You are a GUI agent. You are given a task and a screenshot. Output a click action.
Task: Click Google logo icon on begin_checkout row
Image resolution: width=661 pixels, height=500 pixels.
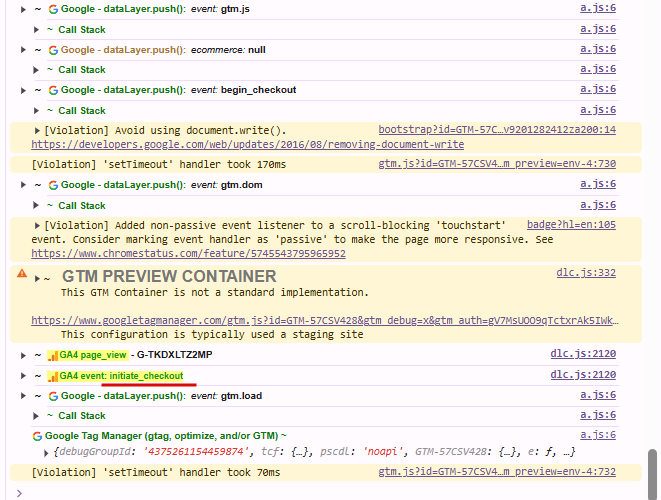click(x=53, y=90)
